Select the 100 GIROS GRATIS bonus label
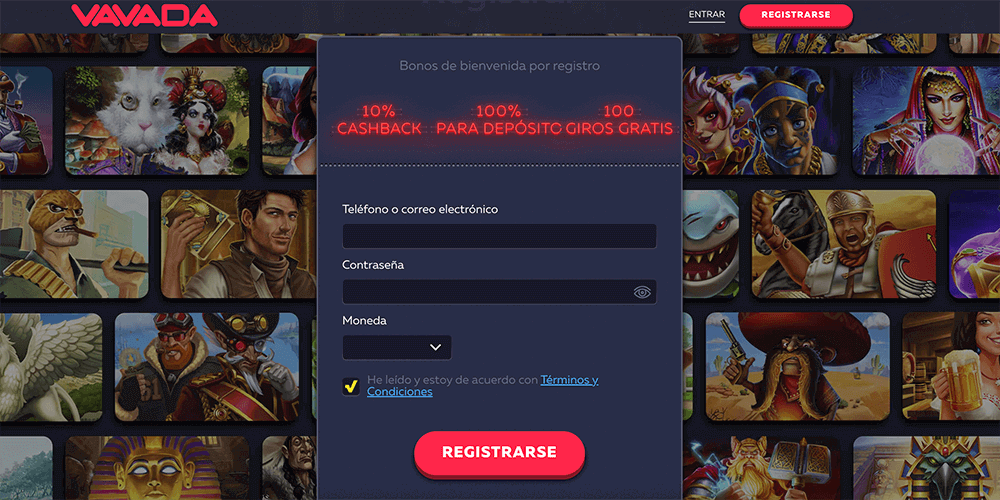This screenshot has width=1000, height=500. click(x=619, y=120)
